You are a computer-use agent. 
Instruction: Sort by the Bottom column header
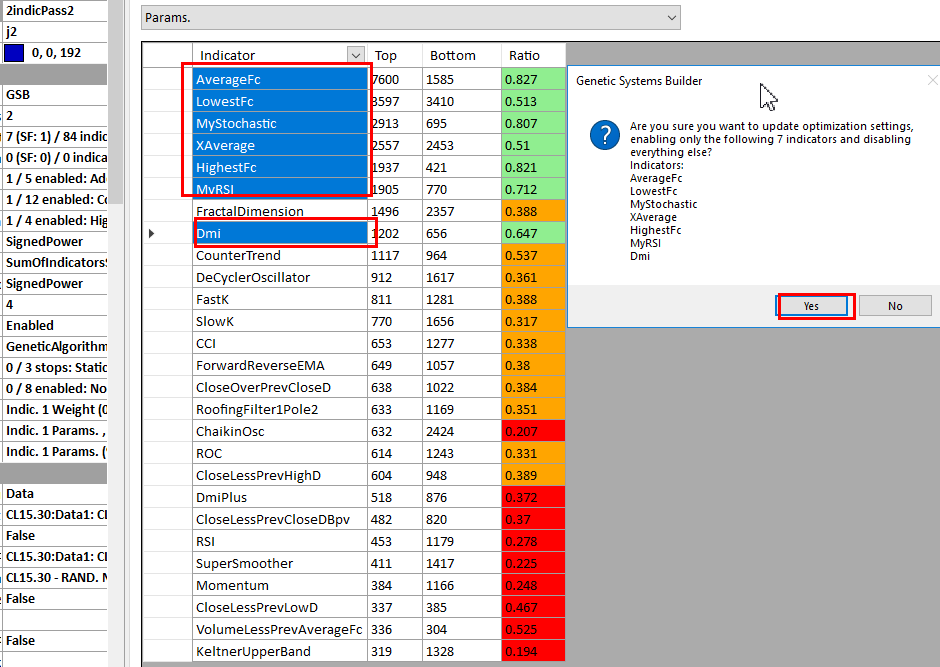tap(452, 55)
